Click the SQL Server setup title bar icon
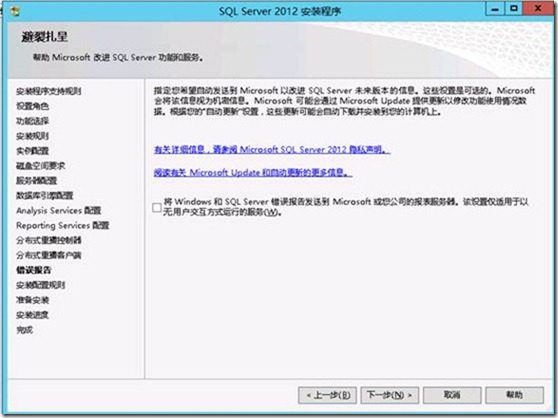Screen dimensions: 558x418 [x=15, y=11]
